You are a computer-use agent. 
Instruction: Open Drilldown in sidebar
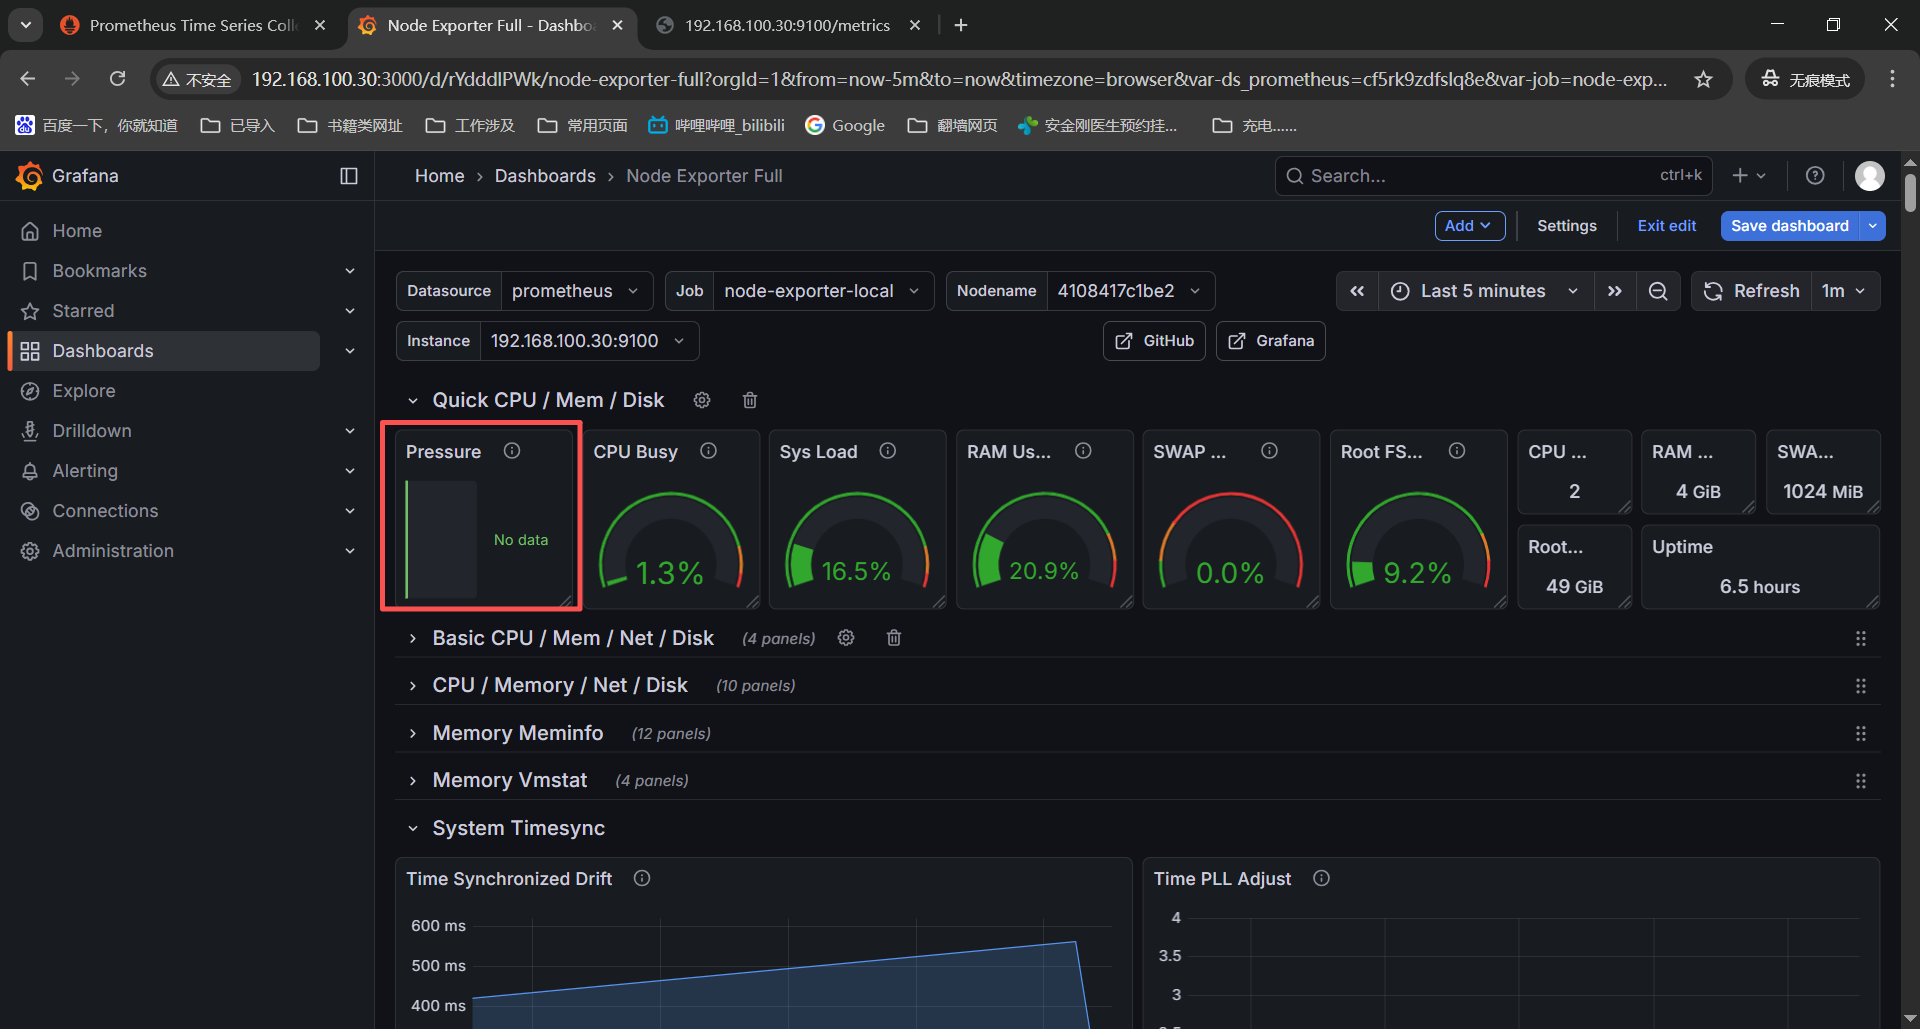[x=92, y=431]
